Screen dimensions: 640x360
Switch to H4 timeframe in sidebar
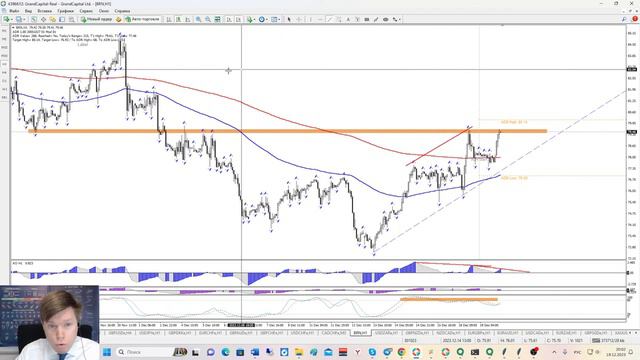4,72
